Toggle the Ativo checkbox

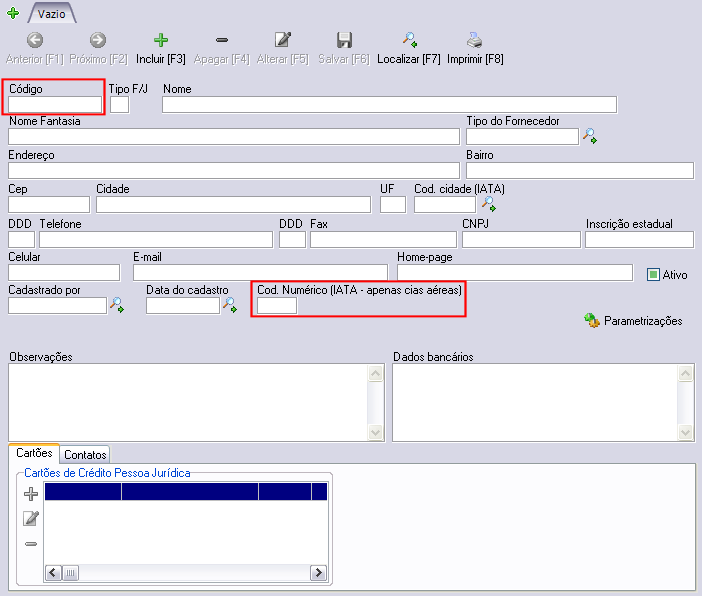653,274
